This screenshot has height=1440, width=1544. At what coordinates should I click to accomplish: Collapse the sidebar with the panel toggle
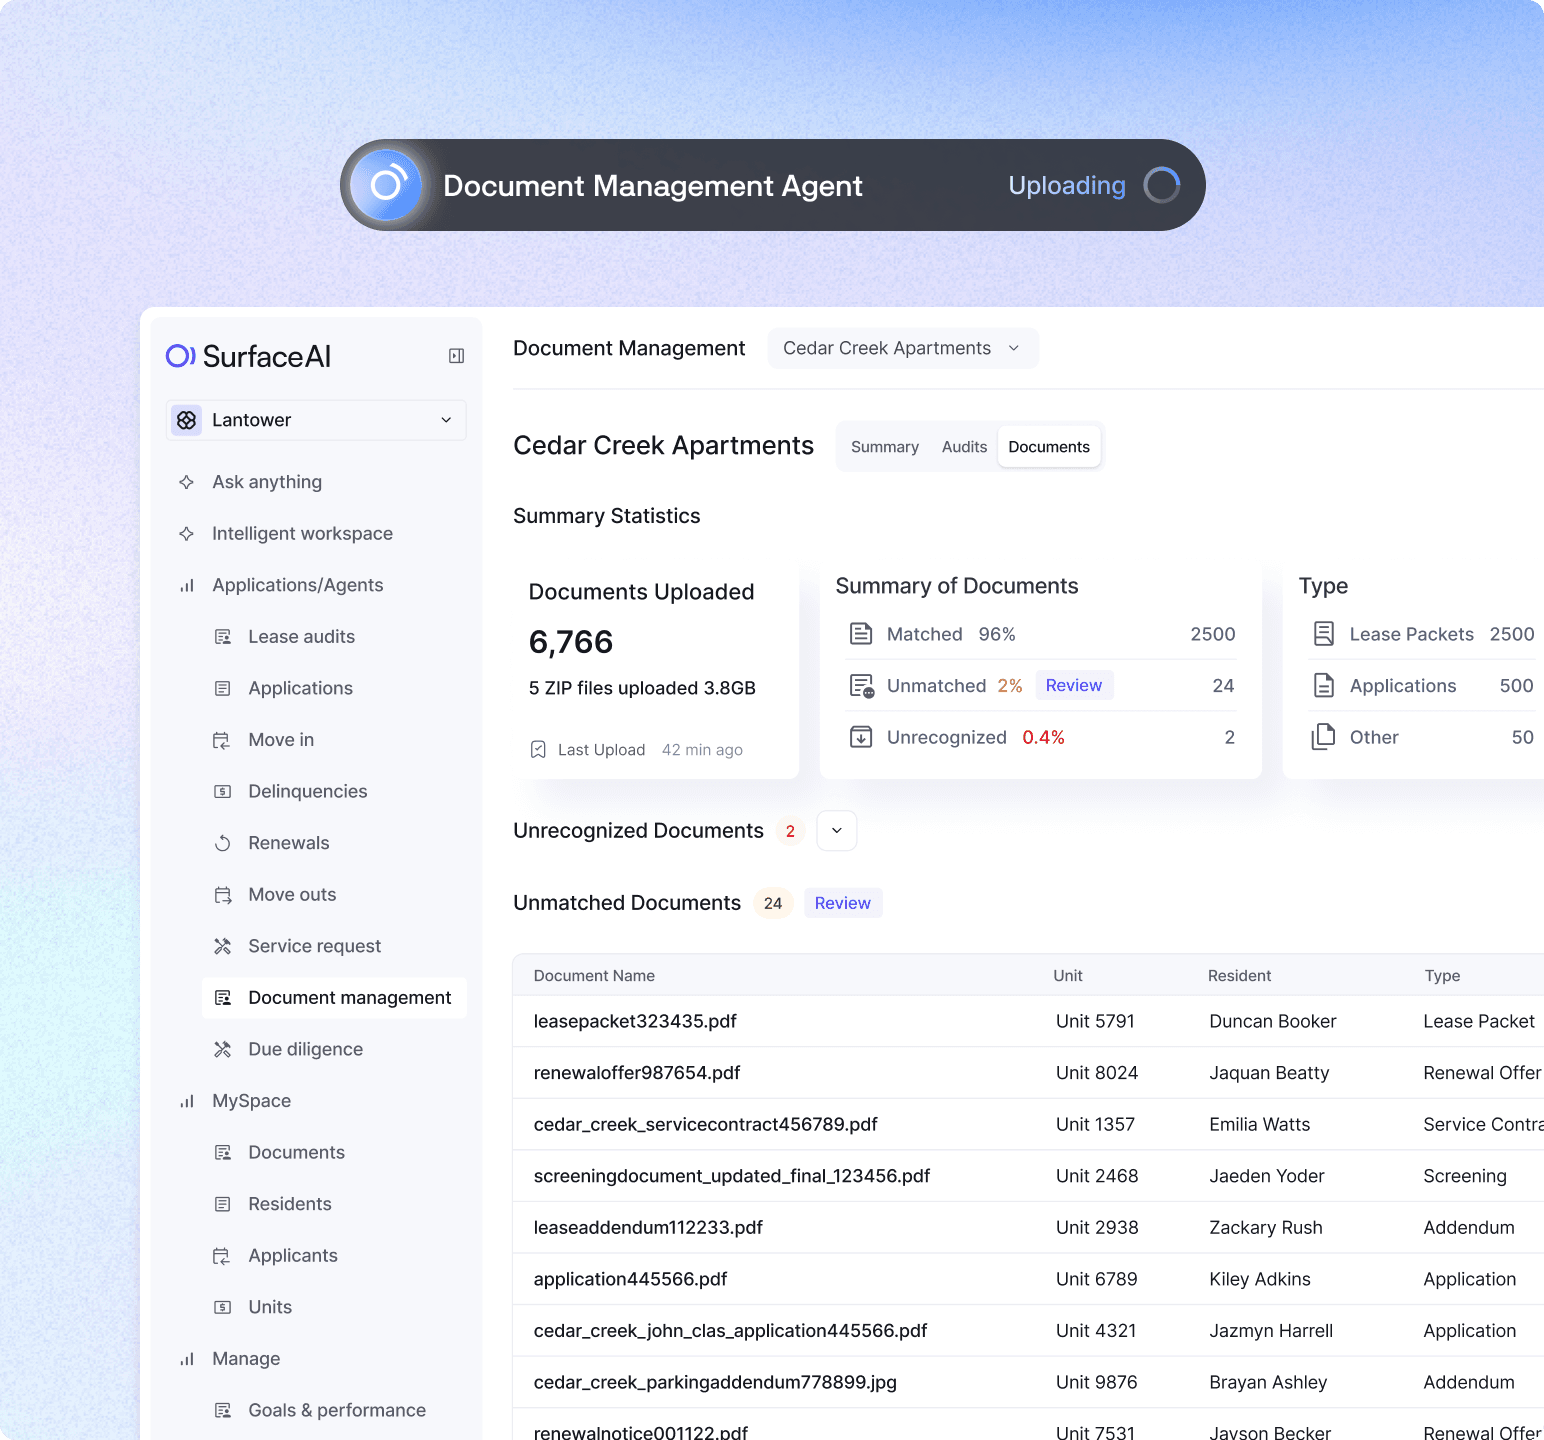click(x=457, y=355)
